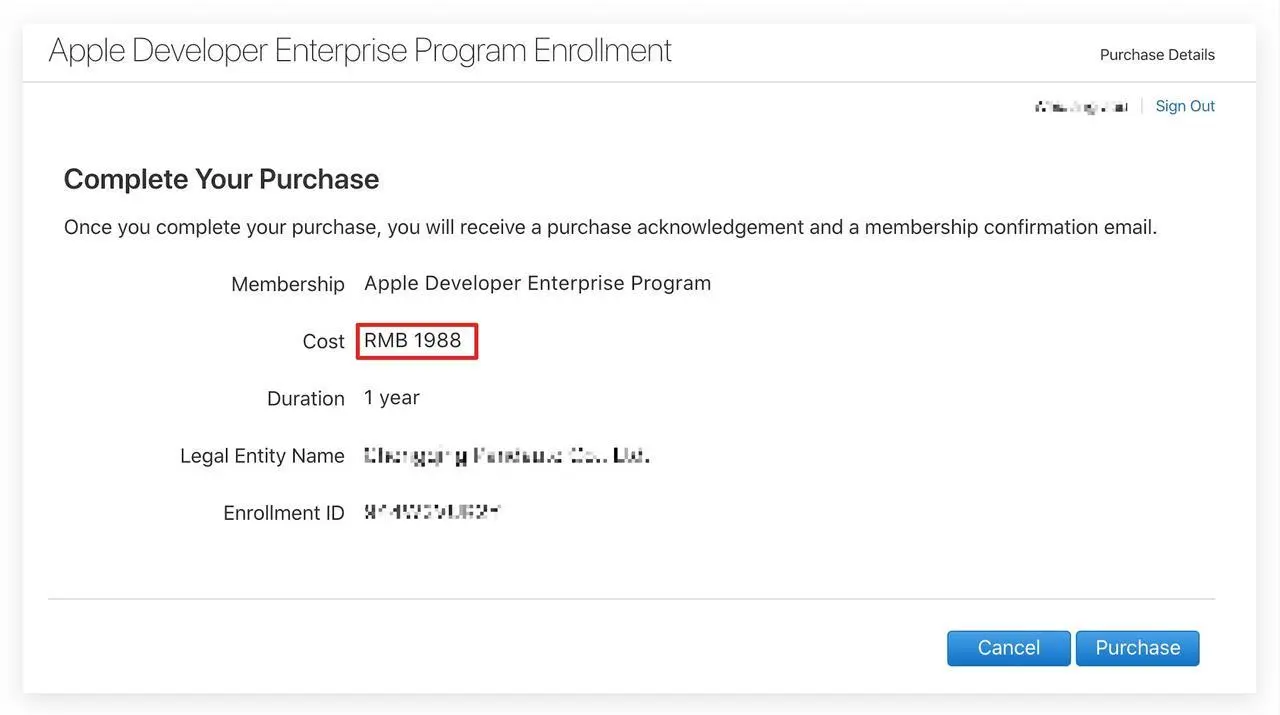Click the blurred legal entity name value
This screenshot has height=715, width=1280.
[506, 456]
